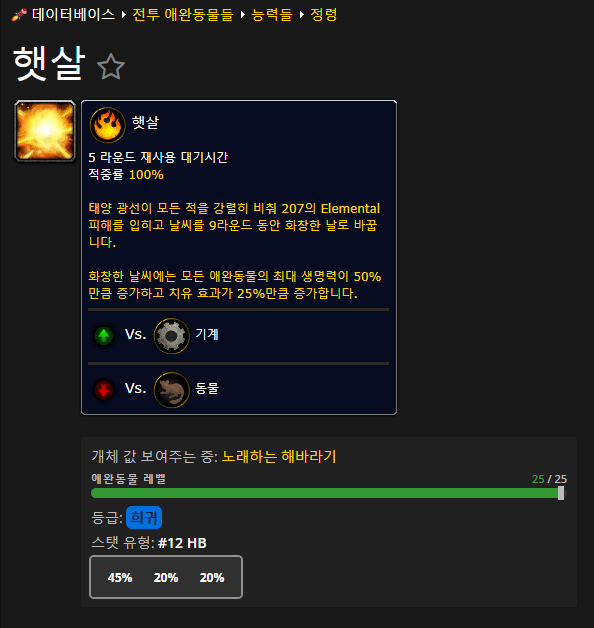The height and width of the screenshot is (628, 594).
Task: Open the 전투 애완동물들 breadcrumb
Action: 183,15
